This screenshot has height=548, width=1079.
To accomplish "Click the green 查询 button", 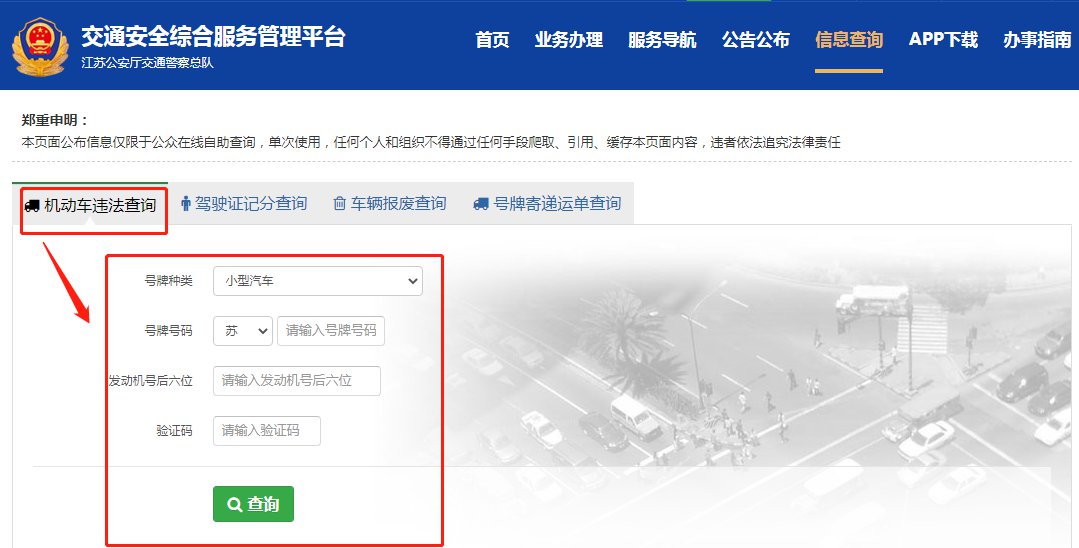I will click(x=253, y=504).
